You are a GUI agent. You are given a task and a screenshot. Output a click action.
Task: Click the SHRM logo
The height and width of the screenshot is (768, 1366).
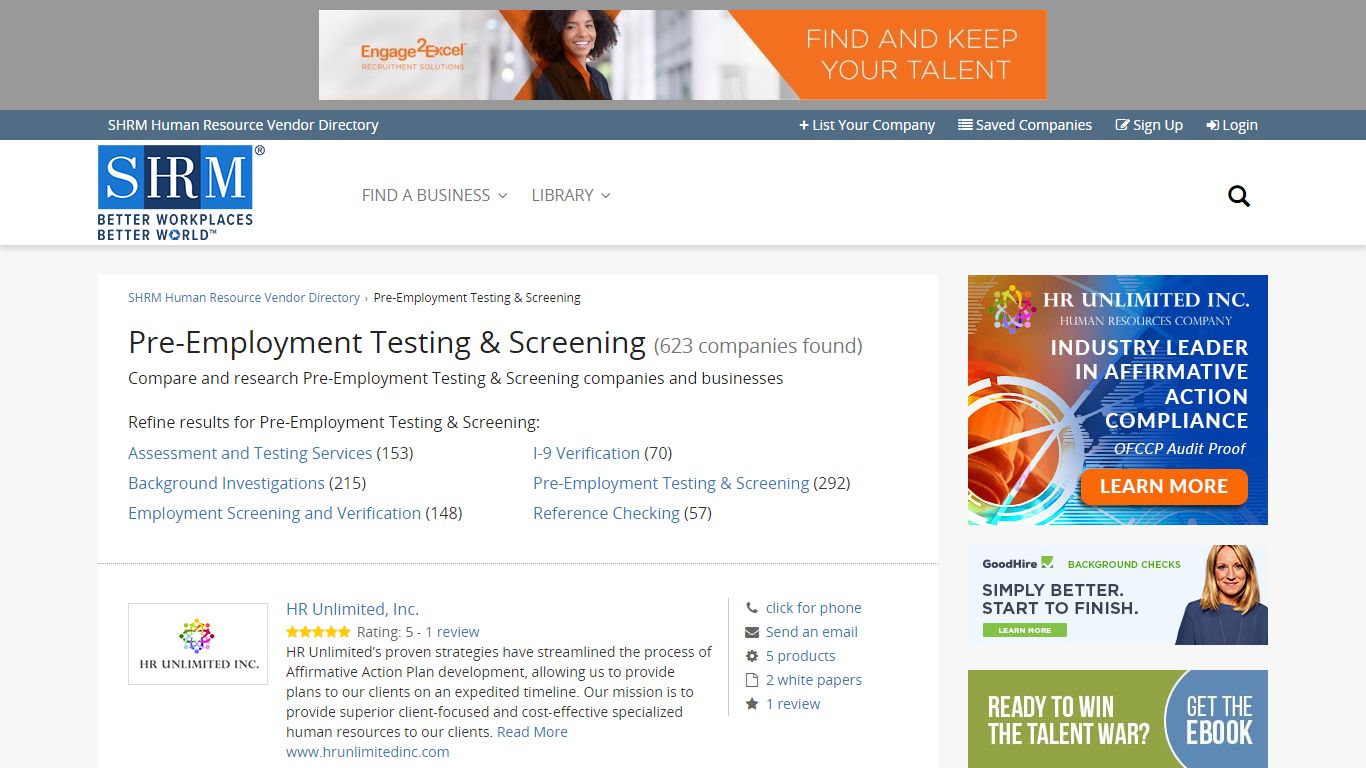click(181, 193)
